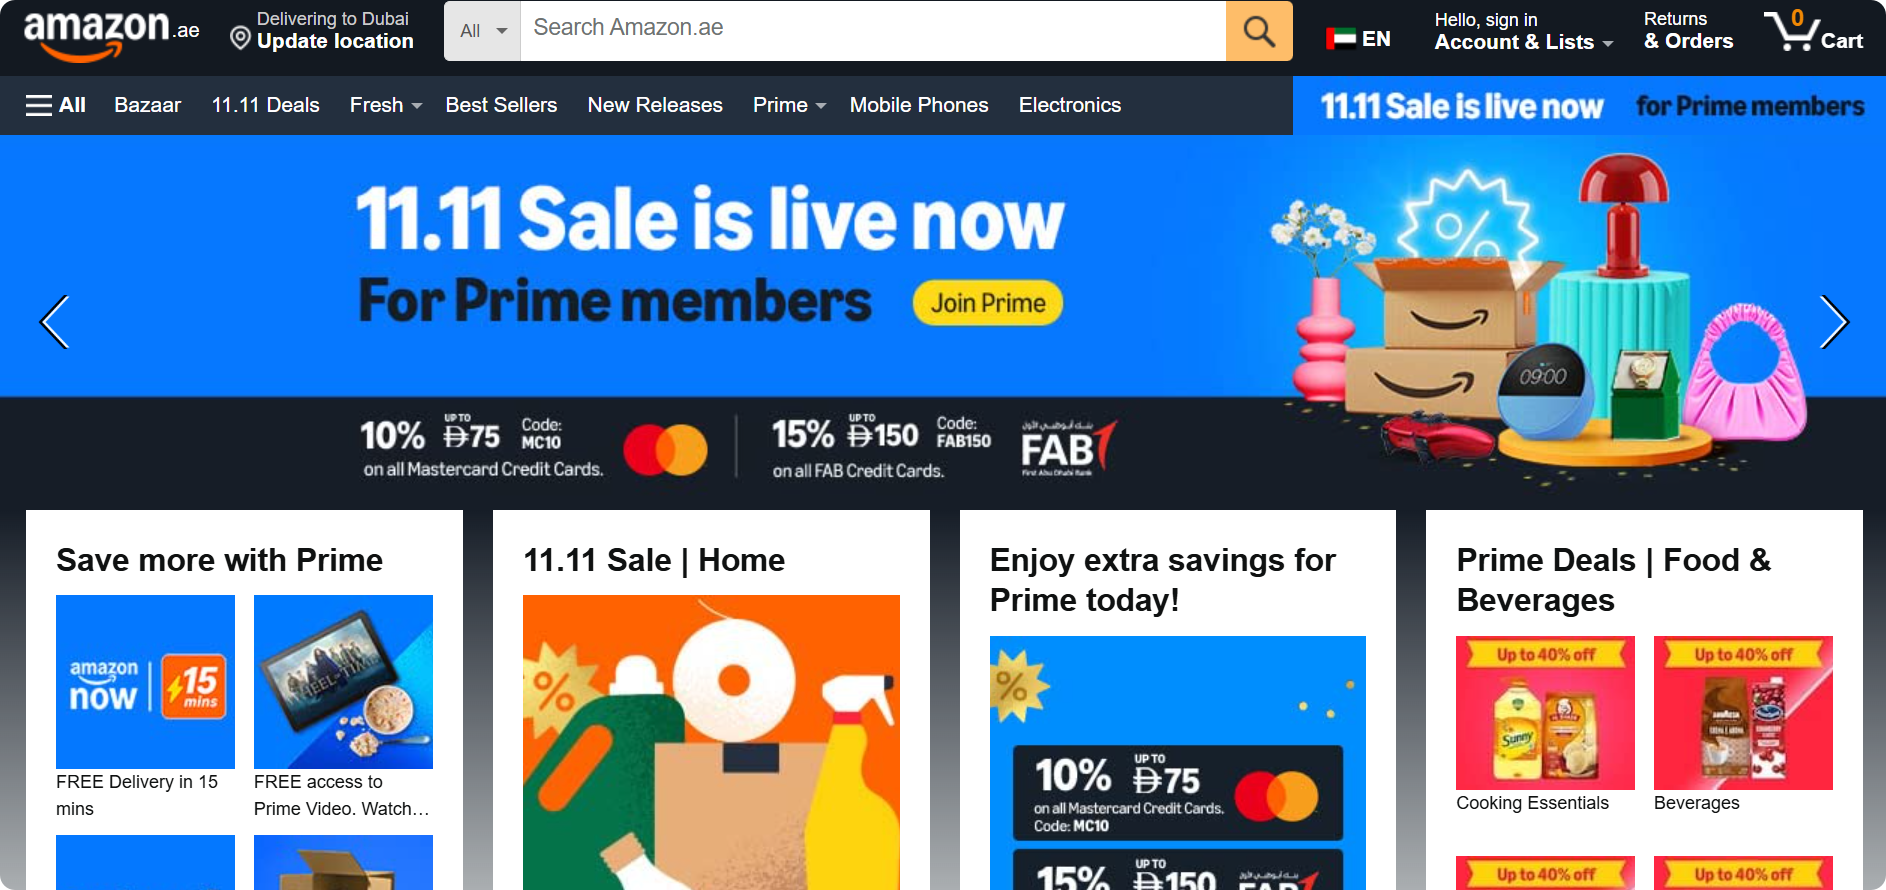Open the Cooking Essentials deal thumbnail
The height and width of the screenshot is (890, 1886).
[x=1545, y=713]
